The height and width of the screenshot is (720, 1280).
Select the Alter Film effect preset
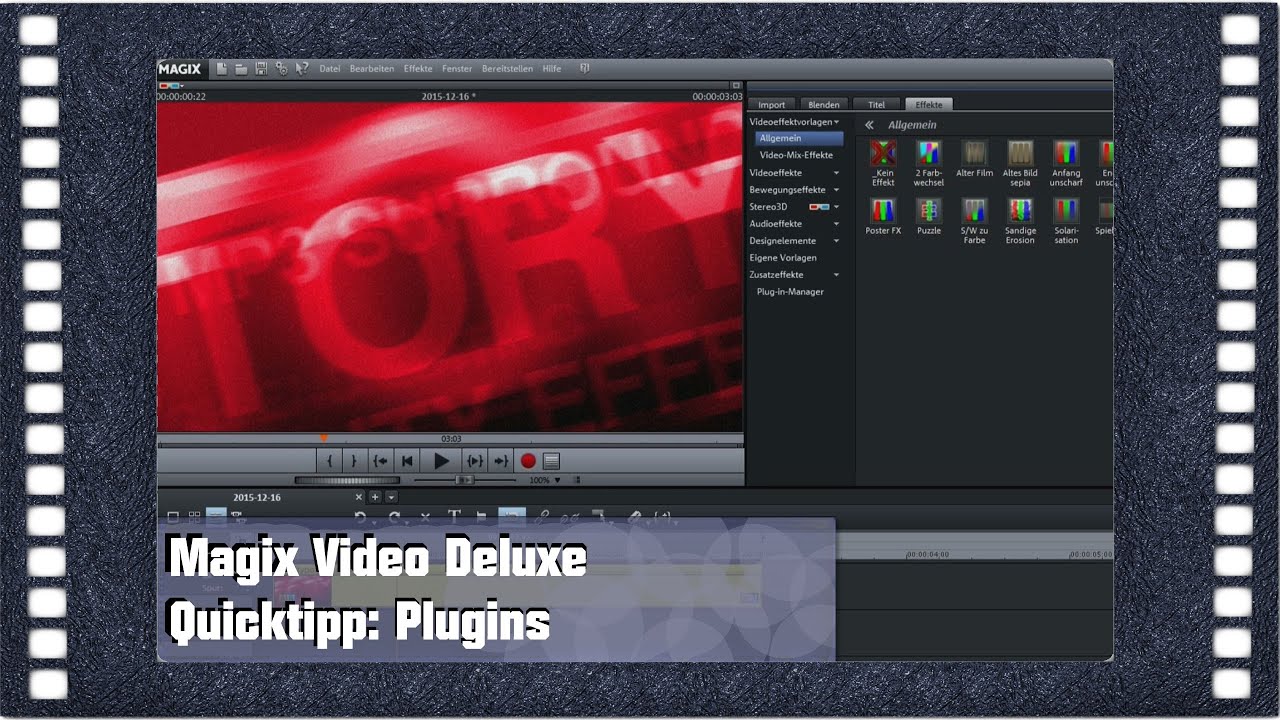click(975, 160)
